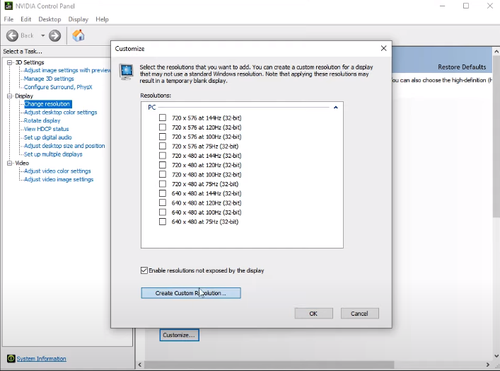This screenshot has width=500, height=371.
Task: Click Create Custom Resolution button
Action: pyautogui.click(x=191, y=293)
